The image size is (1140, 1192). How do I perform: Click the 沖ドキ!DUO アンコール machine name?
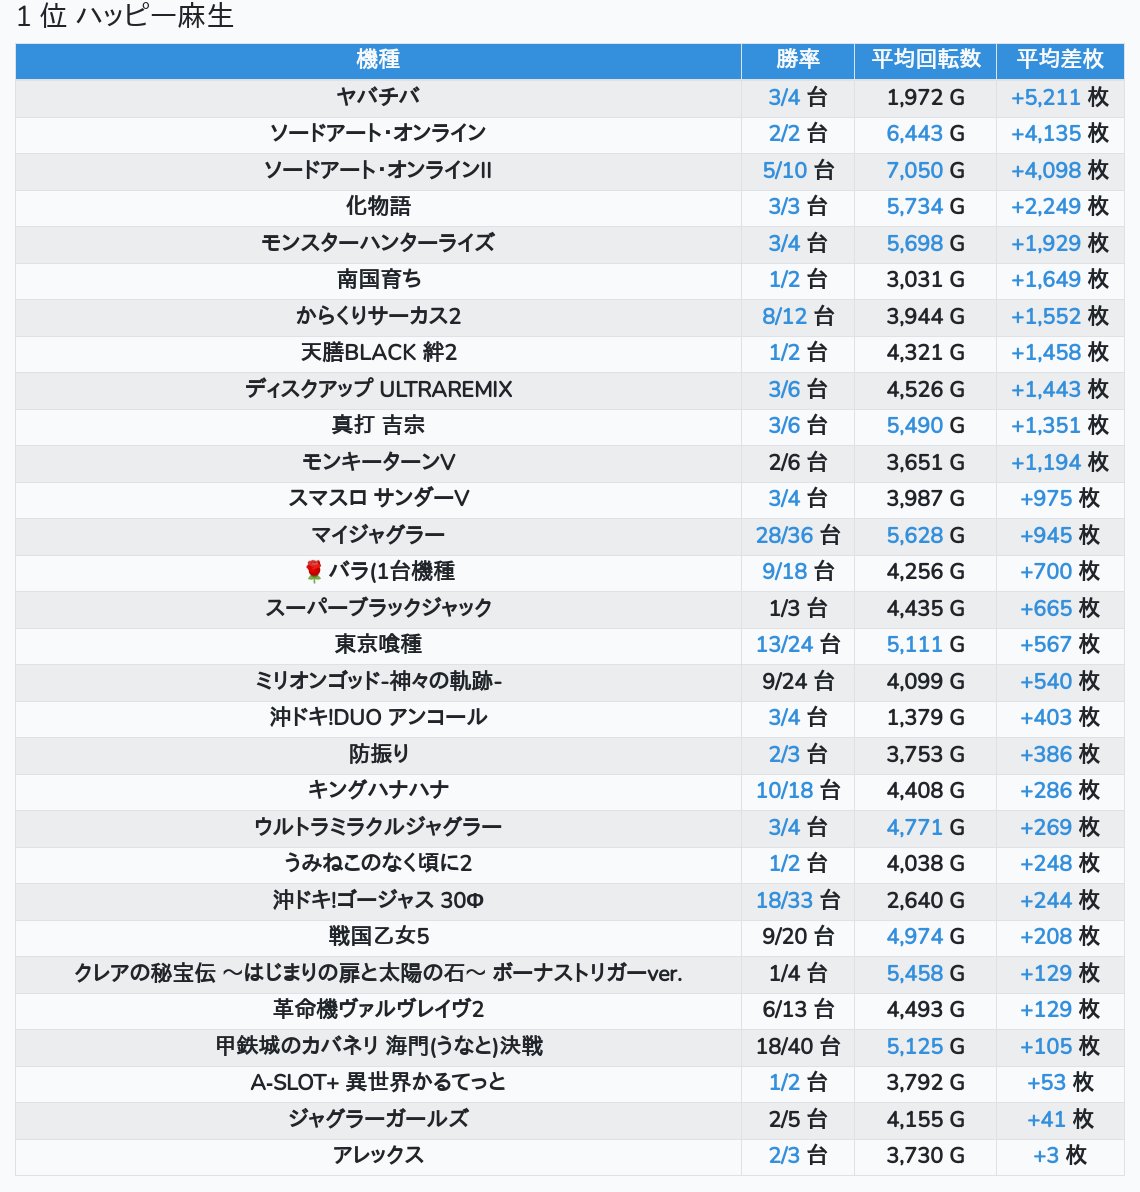point(378,717)
